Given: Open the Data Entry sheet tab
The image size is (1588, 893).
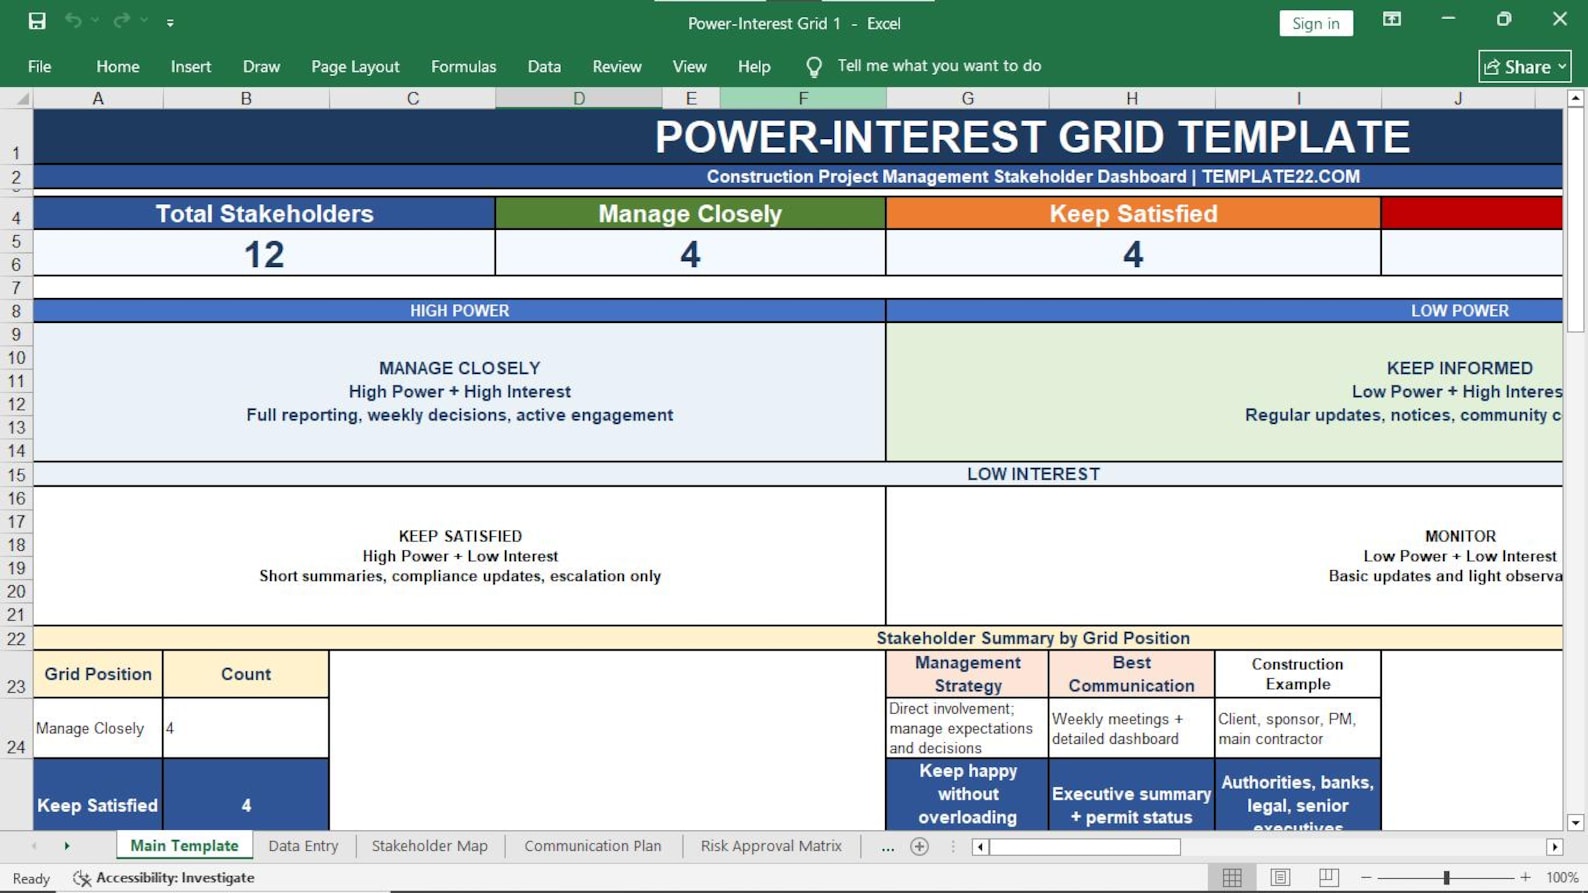Looking at the screenshot, I should click(x=303, y=846).
